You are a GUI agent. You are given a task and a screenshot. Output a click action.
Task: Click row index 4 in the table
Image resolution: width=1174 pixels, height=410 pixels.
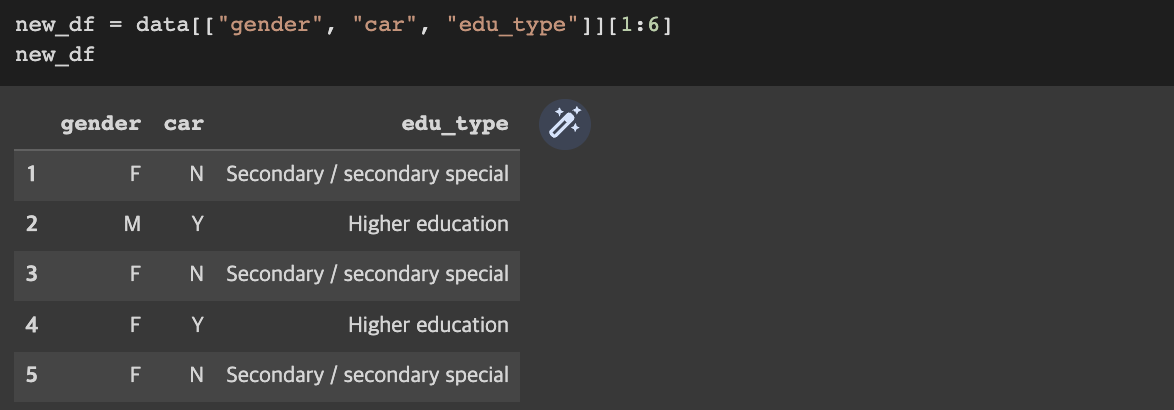[31, 324]
